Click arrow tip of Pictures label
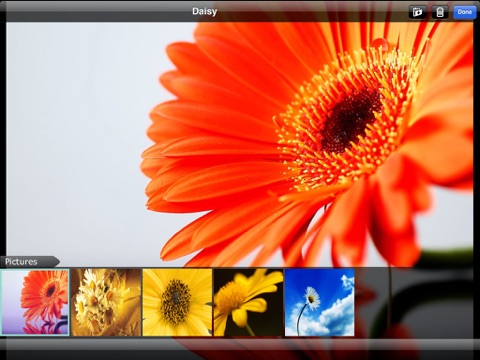Viewport: 480px width, 360px height. pyautogui.click(x=57, y=262)
